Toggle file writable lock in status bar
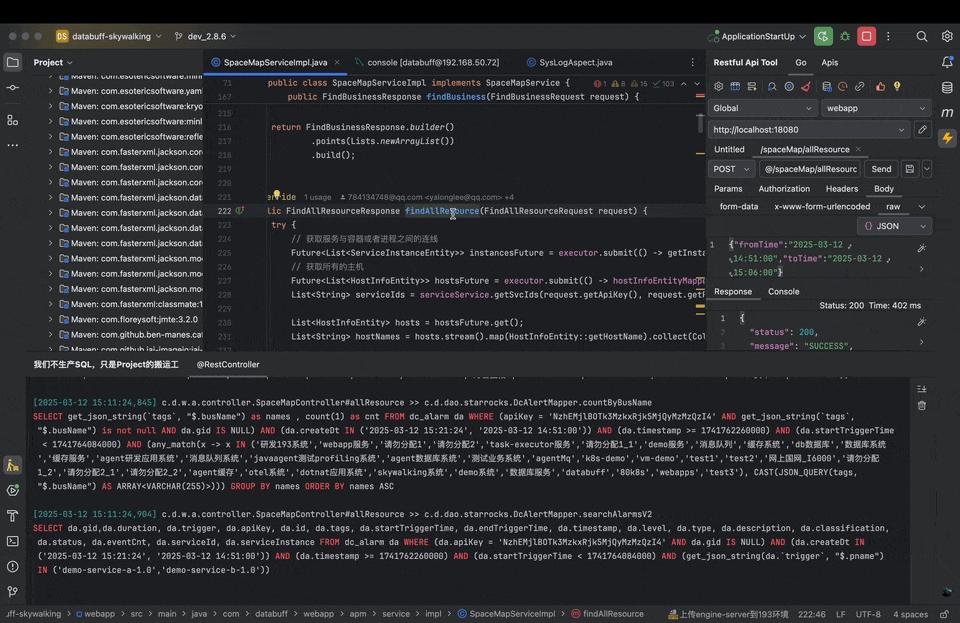 click(944, 613)
